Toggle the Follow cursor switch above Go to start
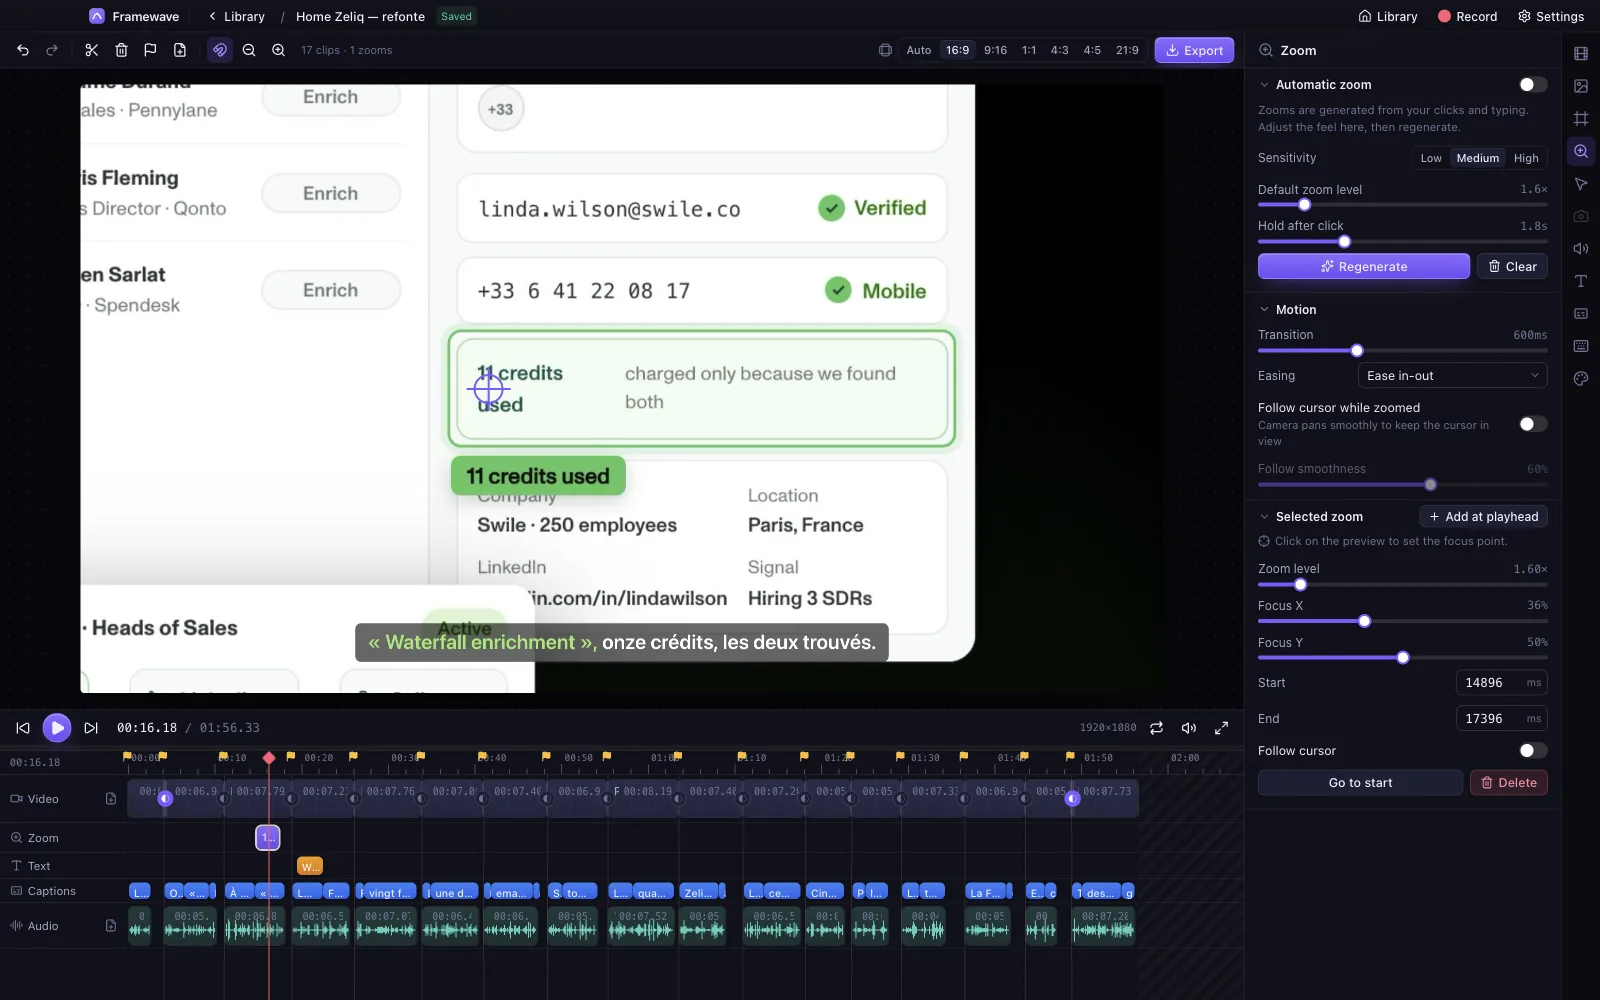The width and height of the screenshot is (1600, 1000). pos(1533,751)
